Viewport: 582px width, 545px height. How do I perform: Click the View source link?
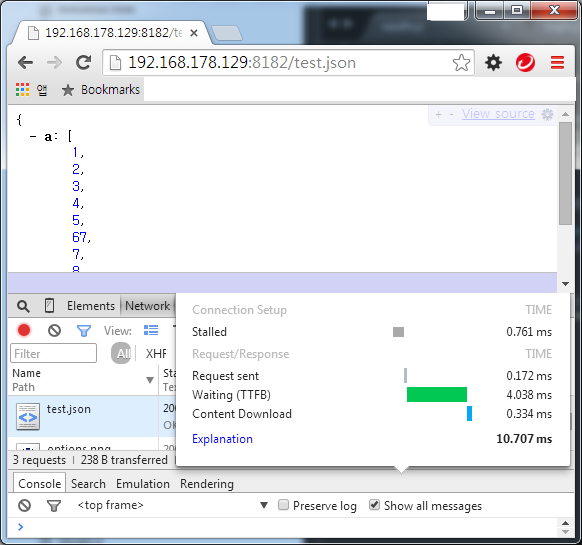[498, 114]
